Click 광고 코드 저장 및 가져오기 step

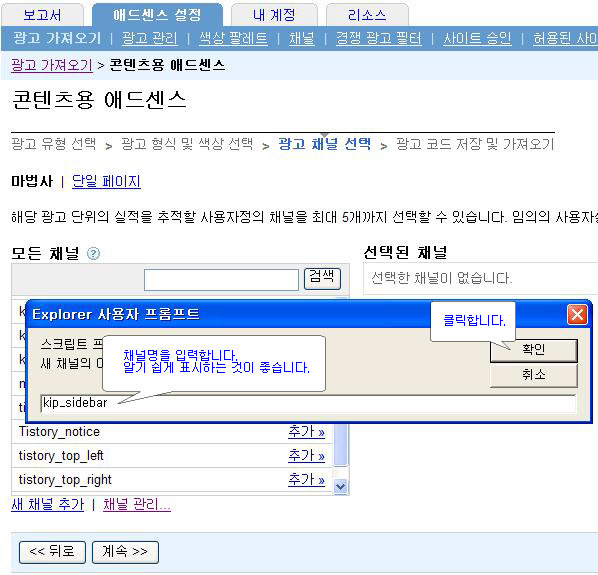click(475, 144)
